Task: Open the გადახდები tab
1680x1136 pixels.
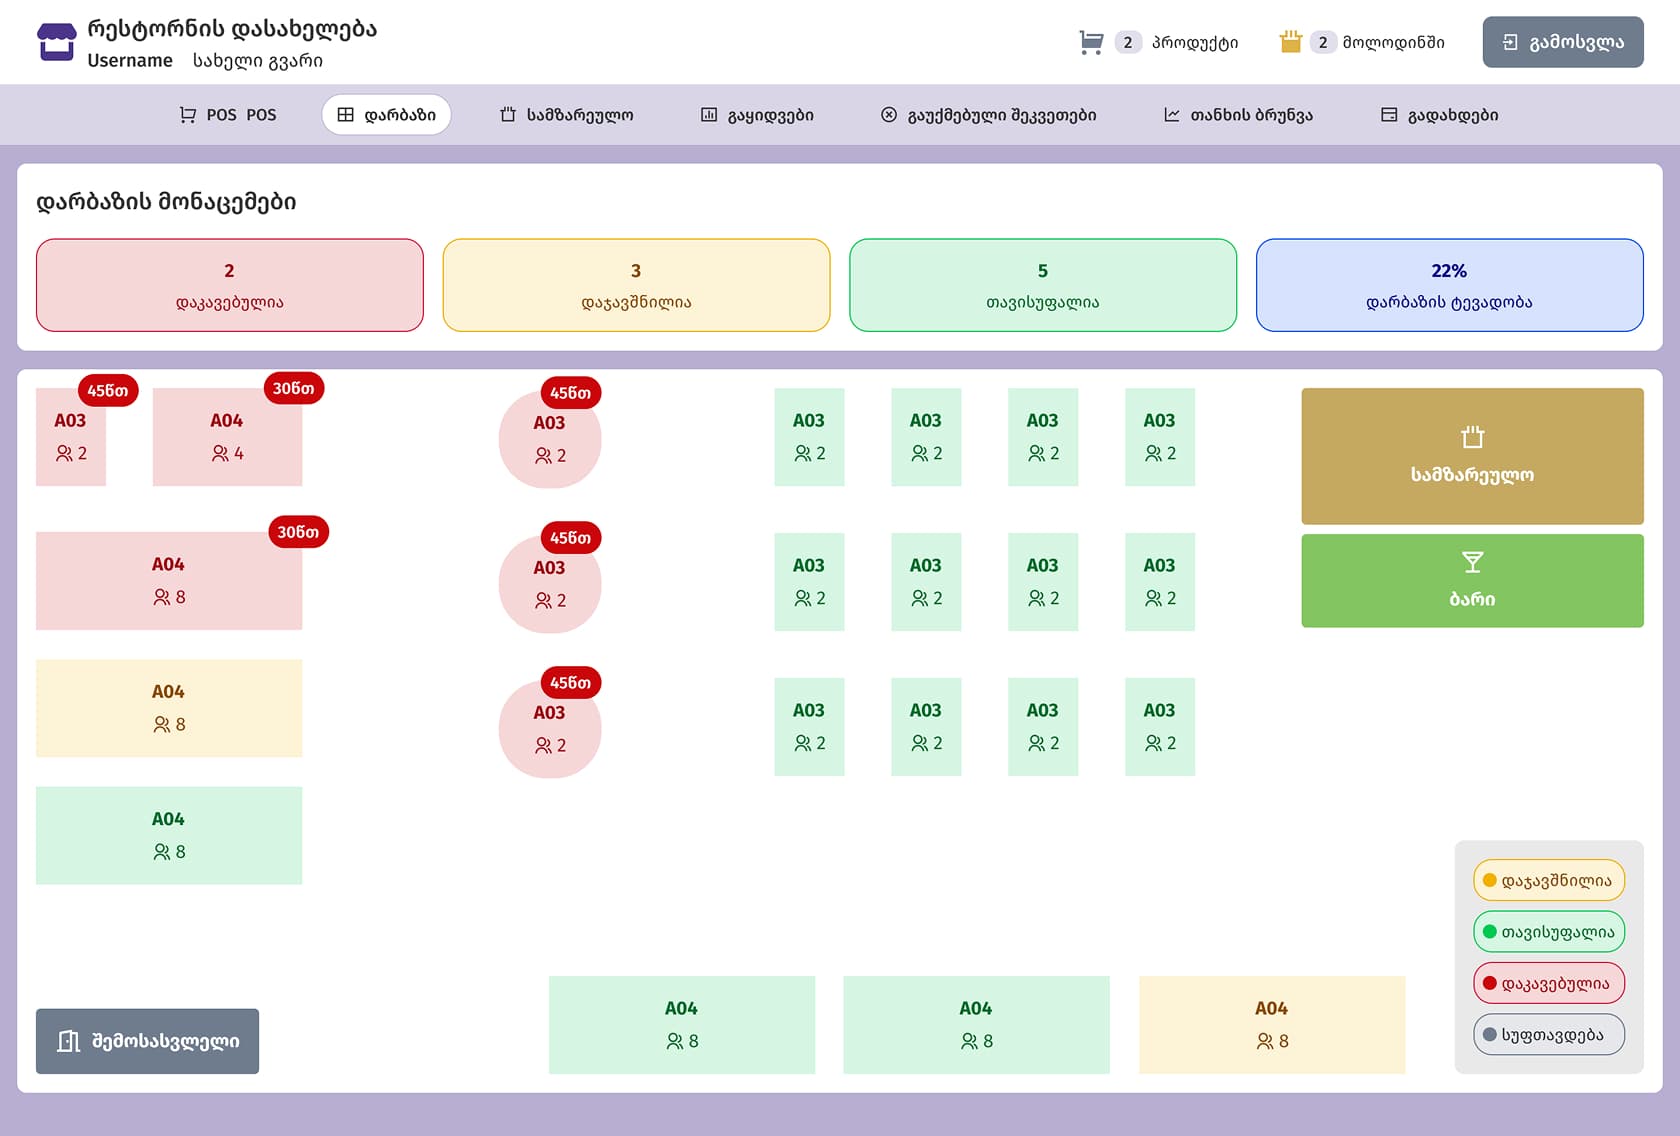Action: pyautogui.click(x=1439, y=115)
